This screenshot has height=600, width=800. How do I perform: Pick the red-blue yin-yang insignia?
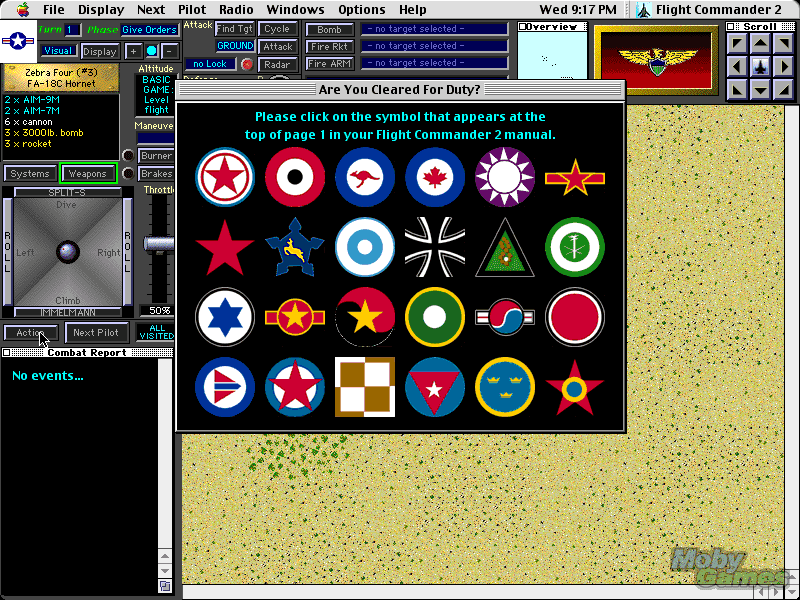pyautogui.click(x=505, y=317)
